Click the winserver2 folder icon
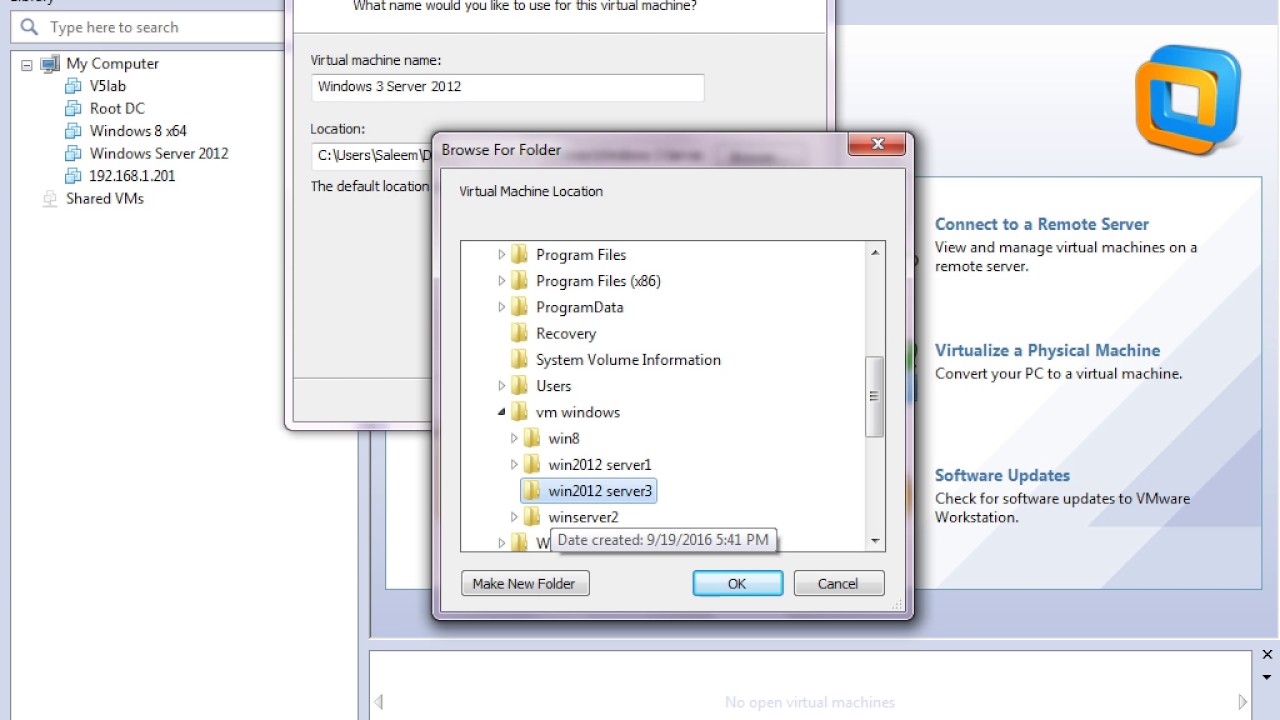 coord(532,517)
